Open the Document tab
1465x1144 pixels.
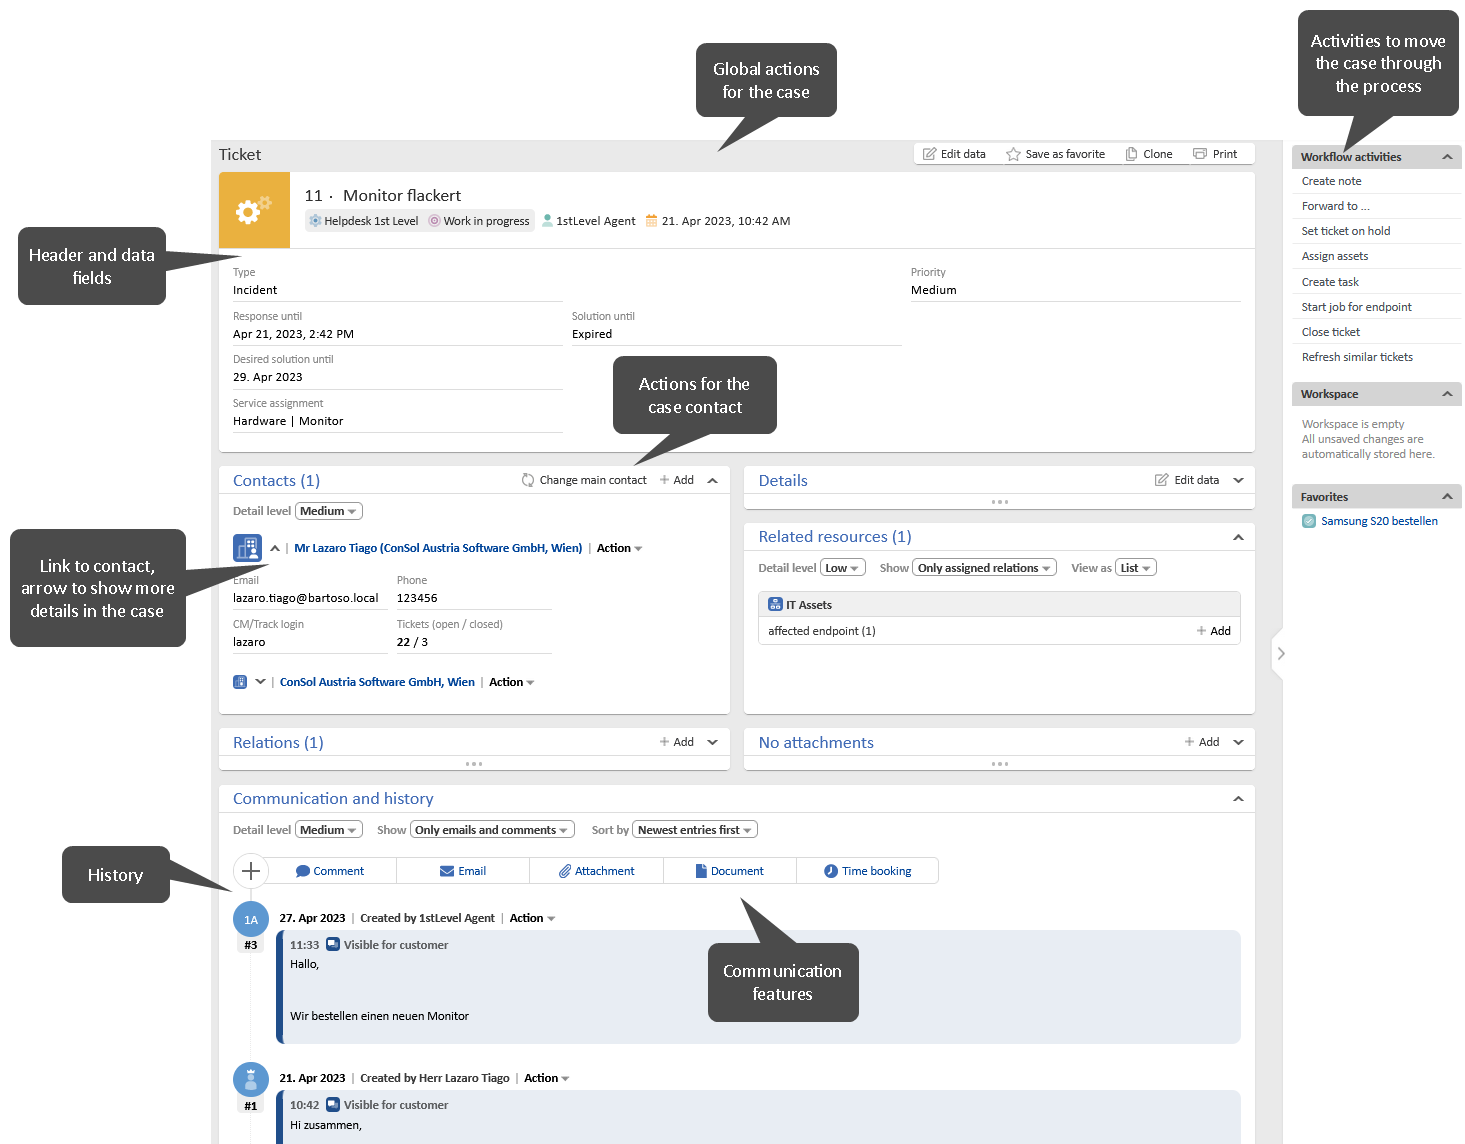coord(729,871)
